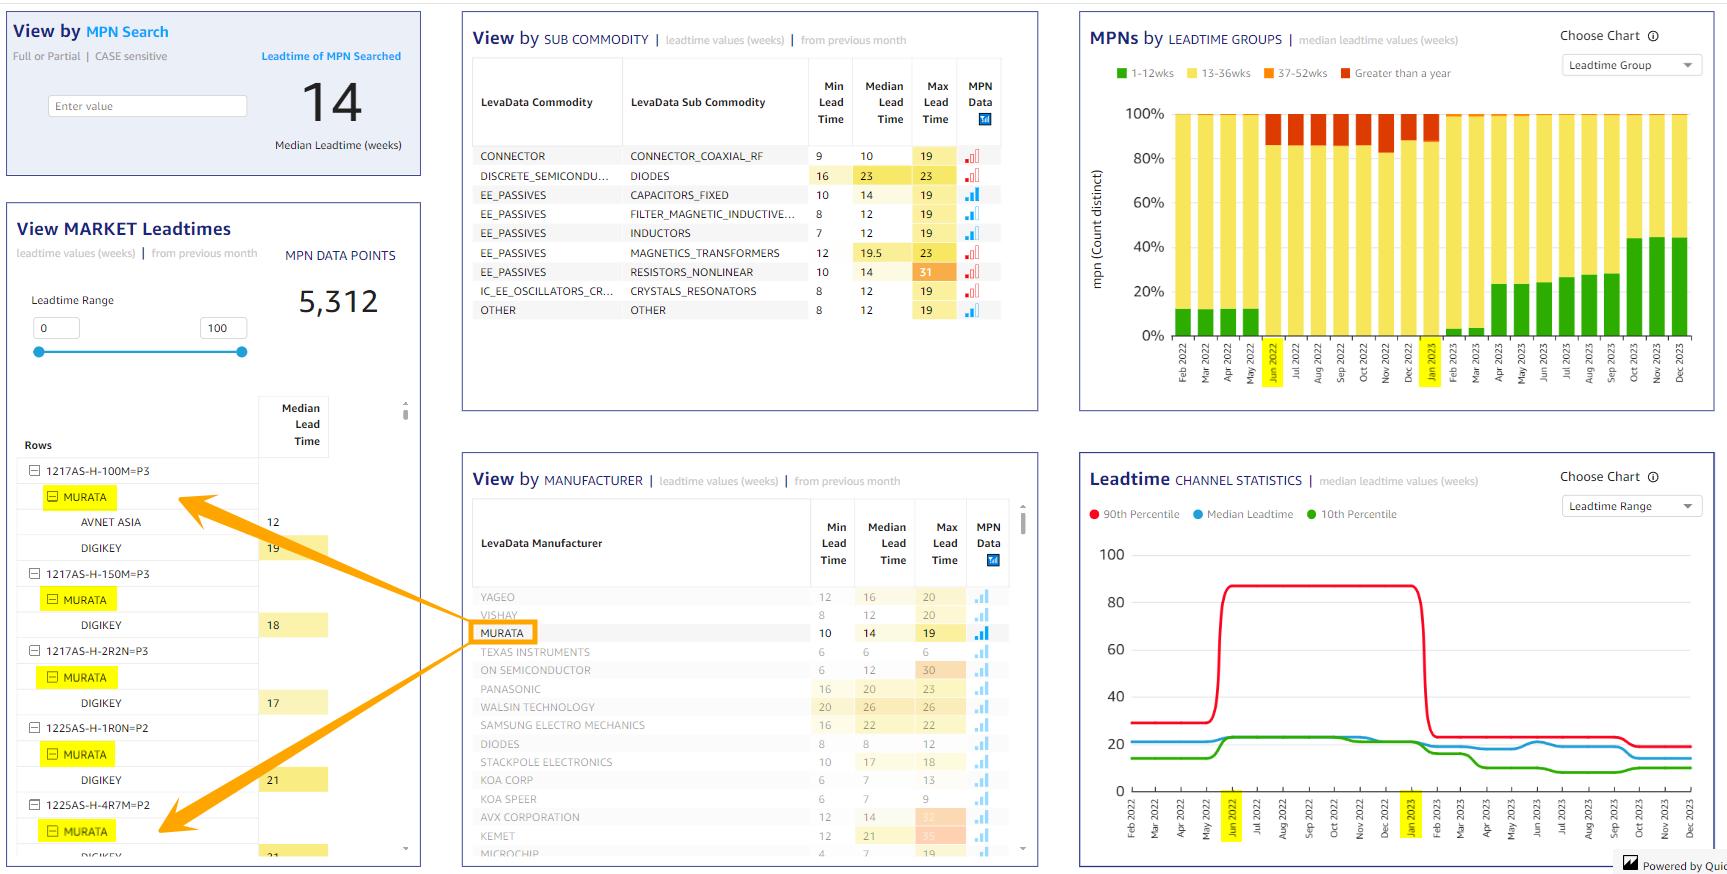
Task: Click the MPN data bar icon in the MURATA manufacturer row
Action: click(981, 633)
